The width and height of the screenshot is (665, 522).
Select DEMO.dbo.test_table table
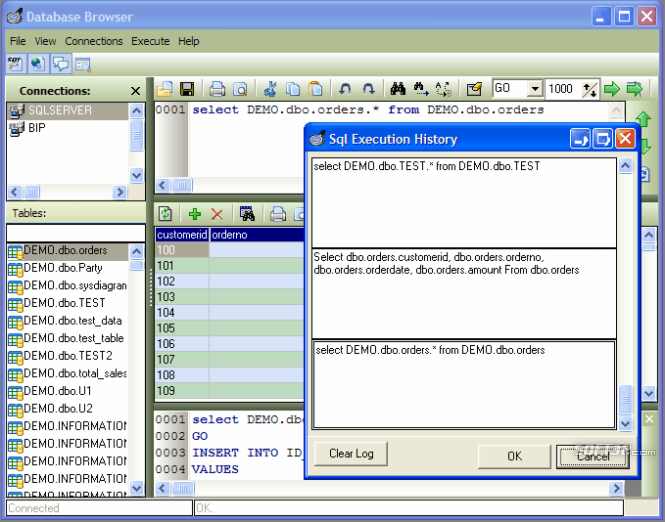click(68, 338)
